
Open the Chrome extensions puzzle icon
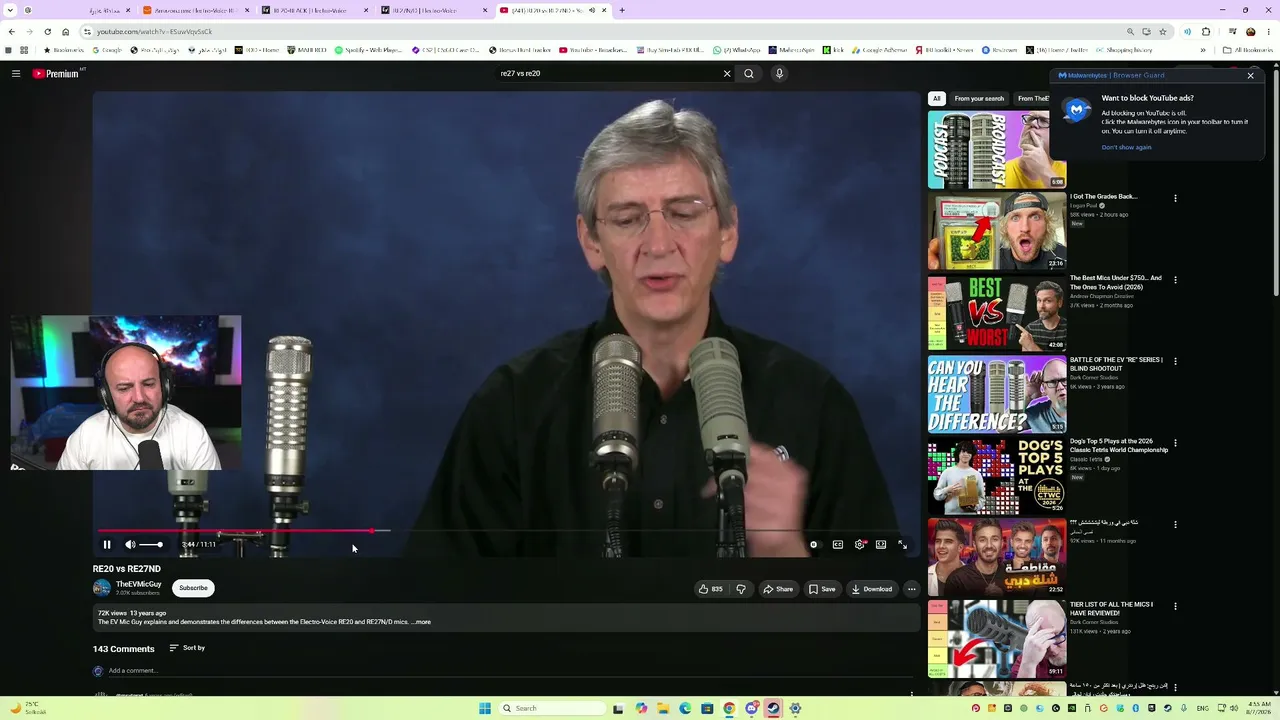pos(1206,31)
